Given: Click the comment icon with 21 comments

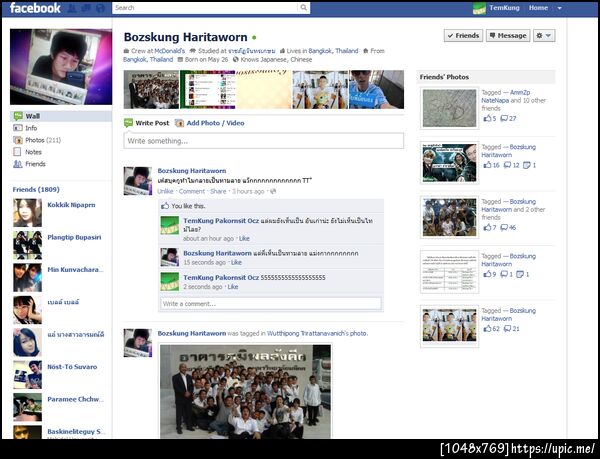Looking at the screenshot, I should [508, 329].
